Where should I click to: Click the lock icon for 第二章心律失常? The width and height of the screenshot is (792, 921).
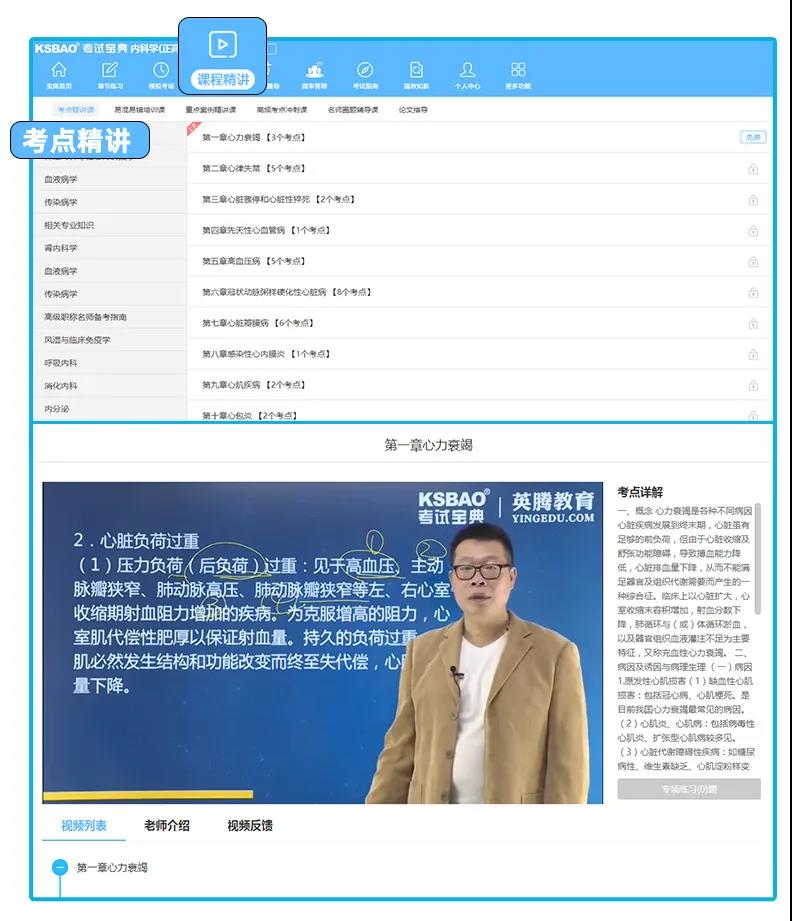tap(752, 169)
